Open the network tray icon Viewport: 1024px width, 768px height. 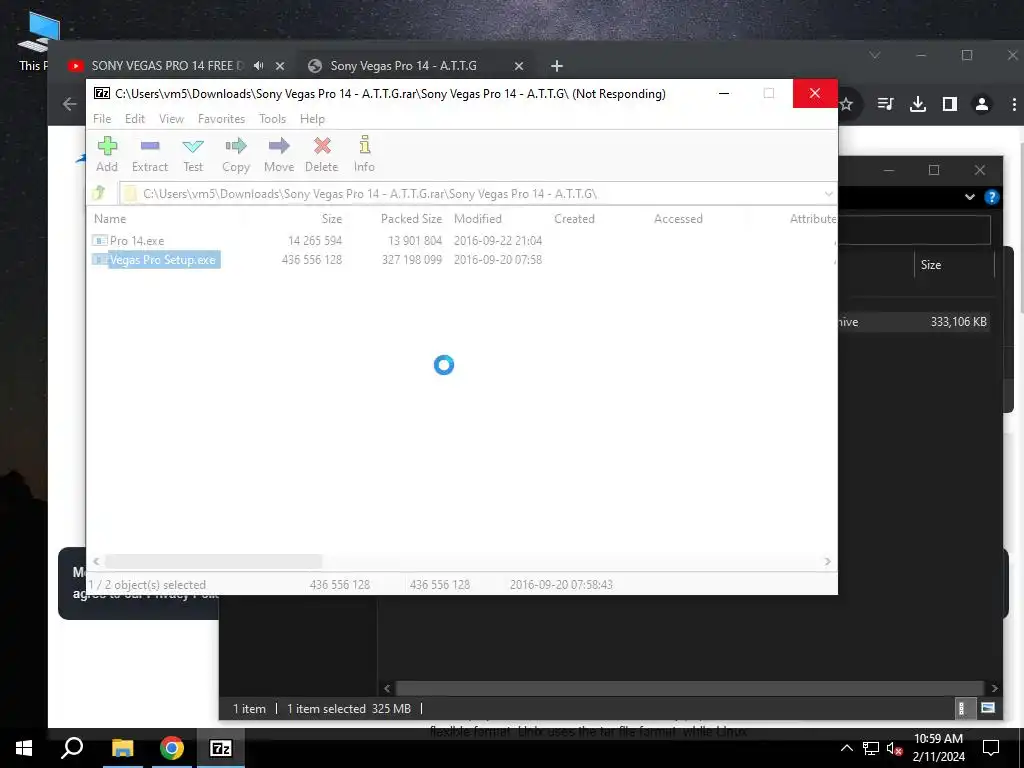pyautogui.click(x=871, y=748)
